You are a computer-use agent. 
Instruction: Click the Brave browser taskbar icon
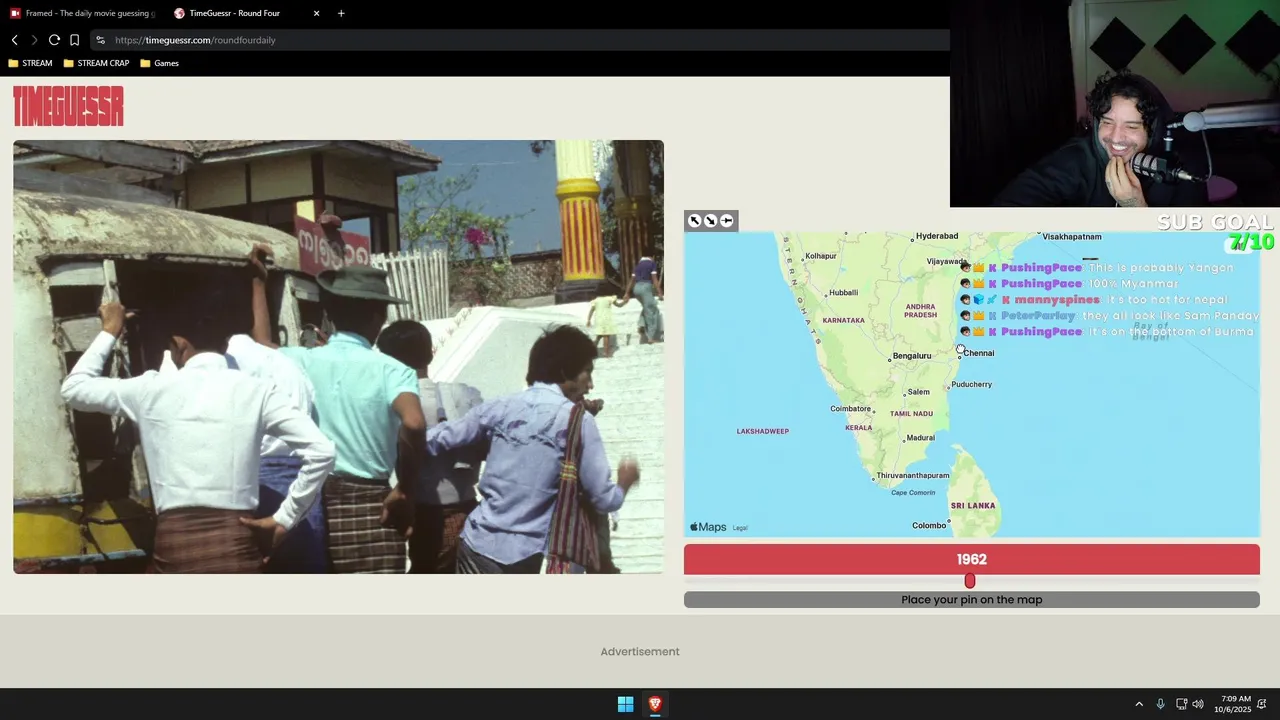coord(655,704)
